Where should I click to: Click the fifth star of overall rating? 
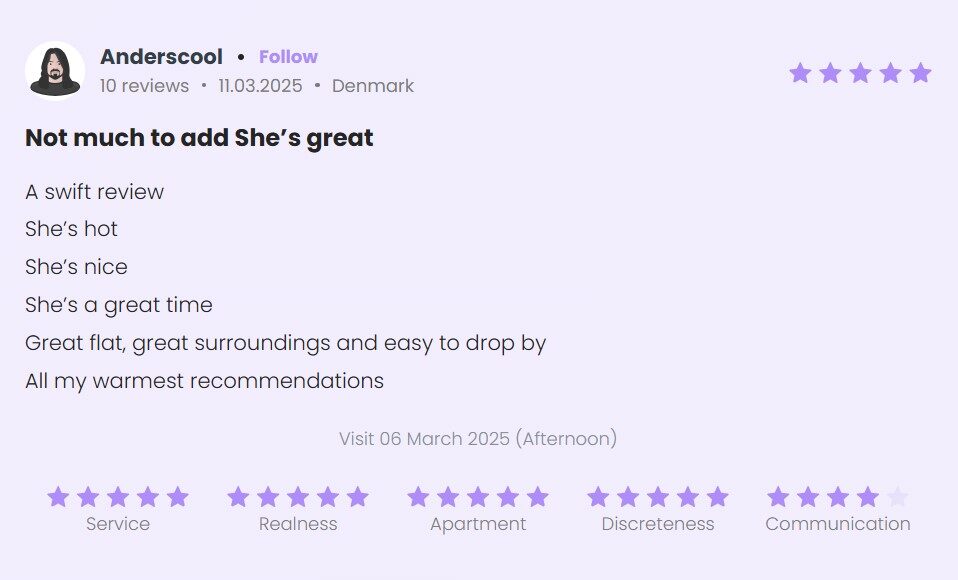click(921, 73)
